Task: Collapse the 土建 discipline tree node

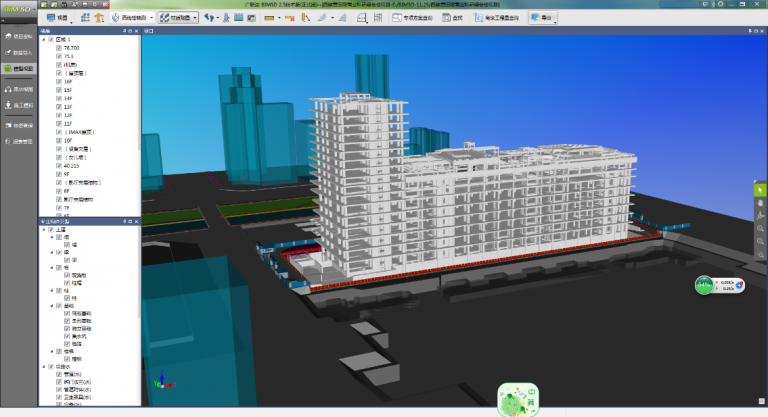Action: click(45, 229)
